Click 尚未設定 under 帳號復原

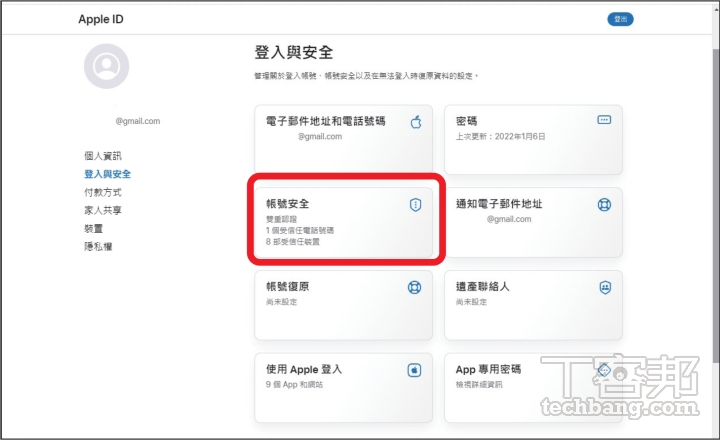[281, 302]
